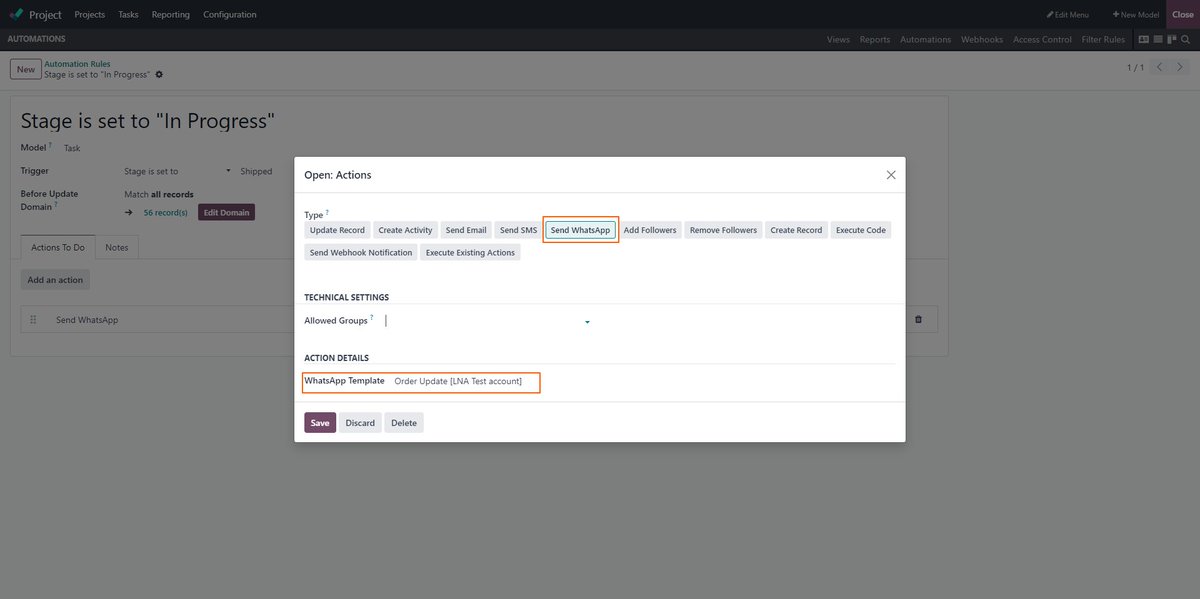Viewport: 1200px width, 599px height.
Task: Open the Configuration menu
Action: (x=230, y=15)
